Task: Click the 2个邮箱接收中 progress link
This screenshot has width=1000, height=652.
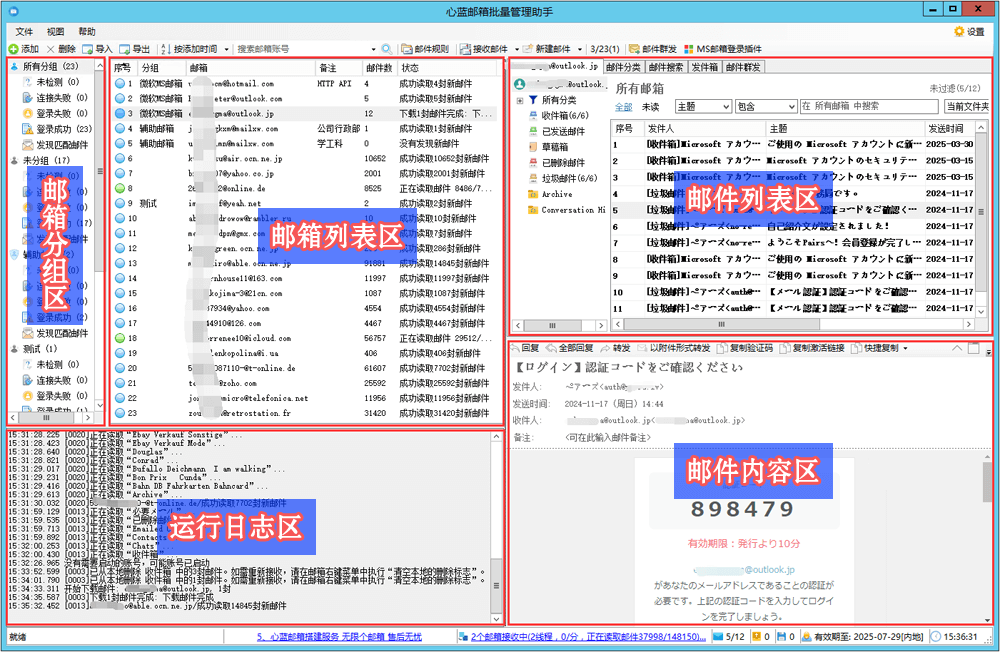Action: point(588,637)
